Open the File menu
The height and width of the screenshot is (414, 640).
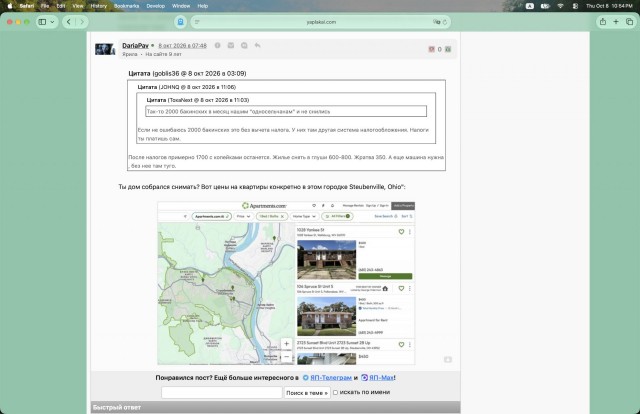pos(45,6)
